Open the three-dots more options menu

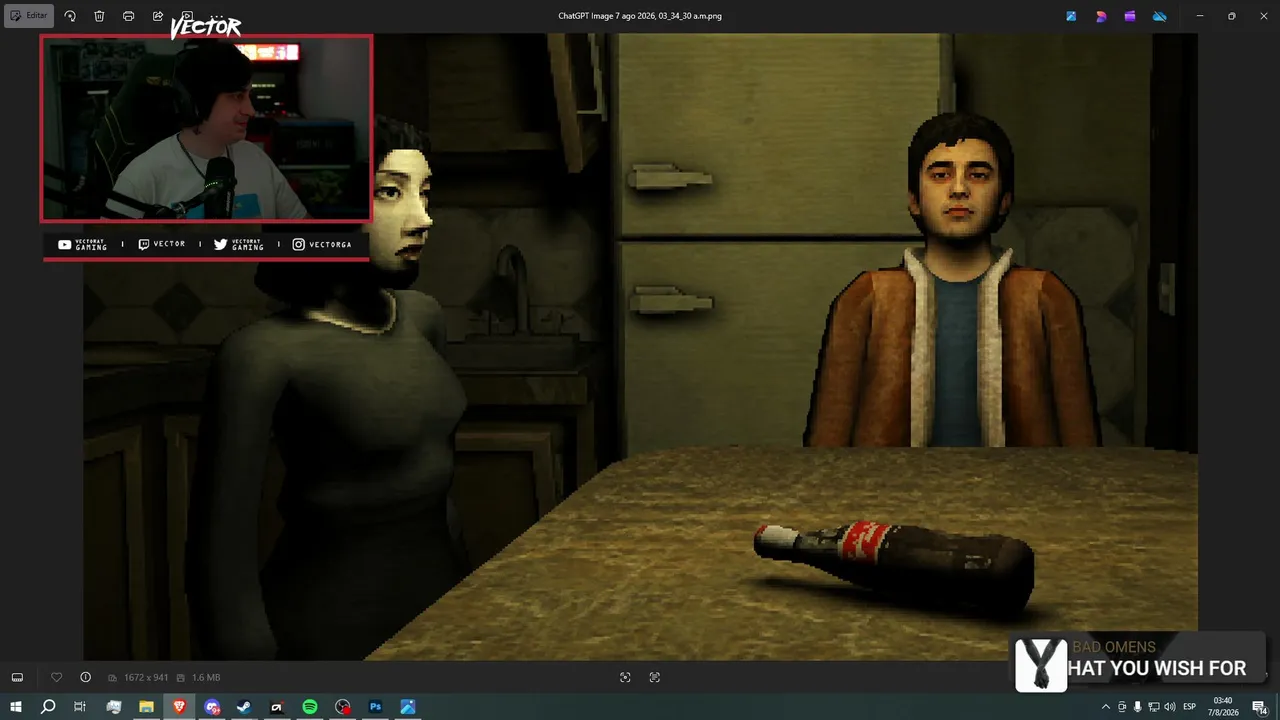(x=216, y=16)
